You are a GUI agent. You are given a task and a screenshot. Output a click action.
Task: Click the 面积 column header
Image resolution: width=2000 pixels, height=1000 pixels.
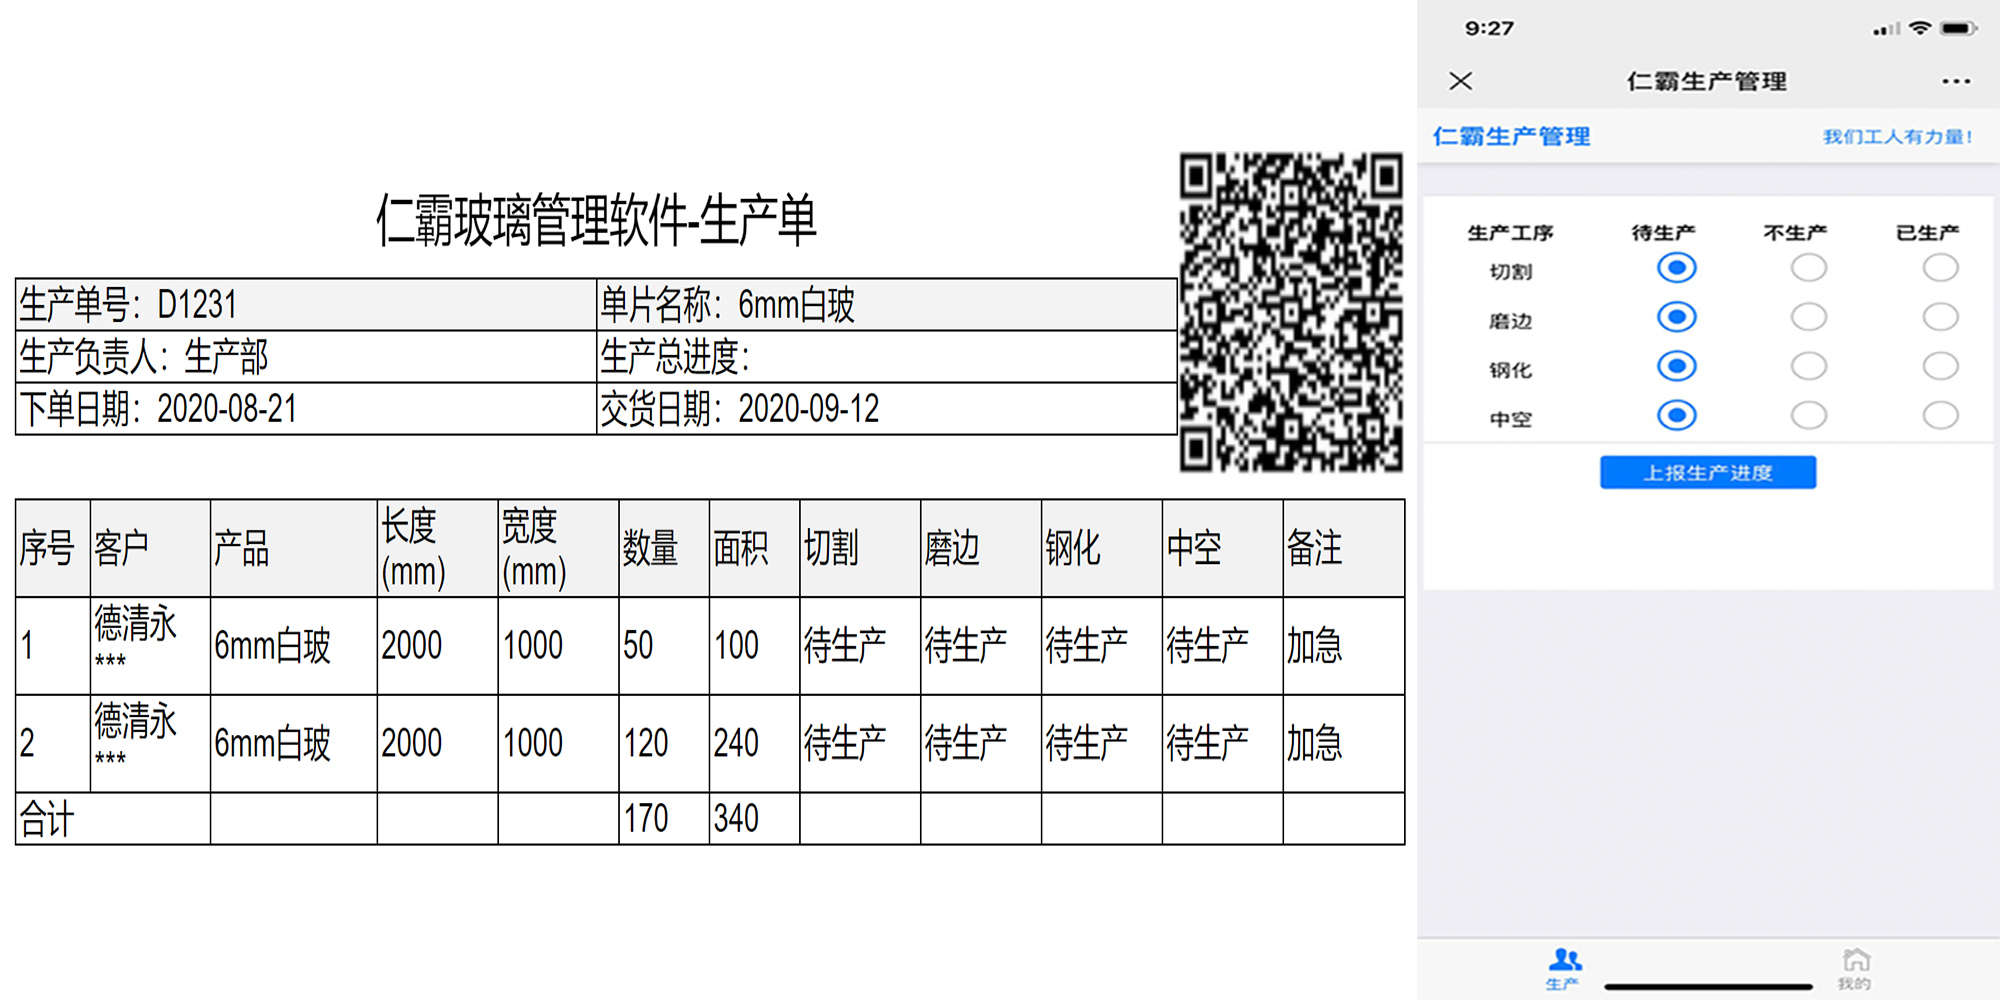[x=755, y=549]
